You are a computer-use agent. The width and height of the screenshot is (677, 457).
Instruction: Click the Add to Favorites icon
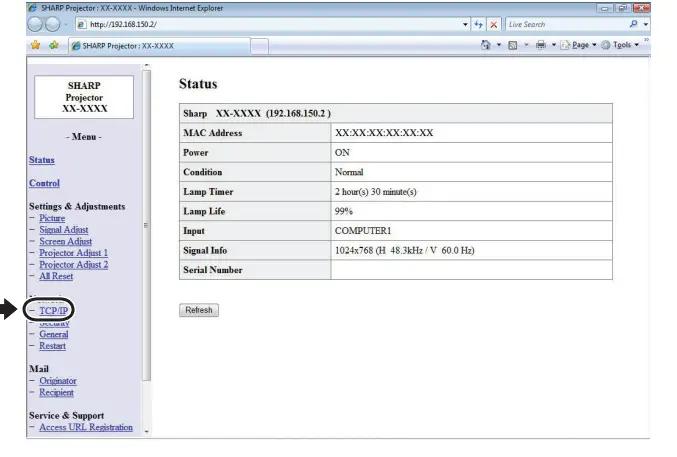(51, 46)
